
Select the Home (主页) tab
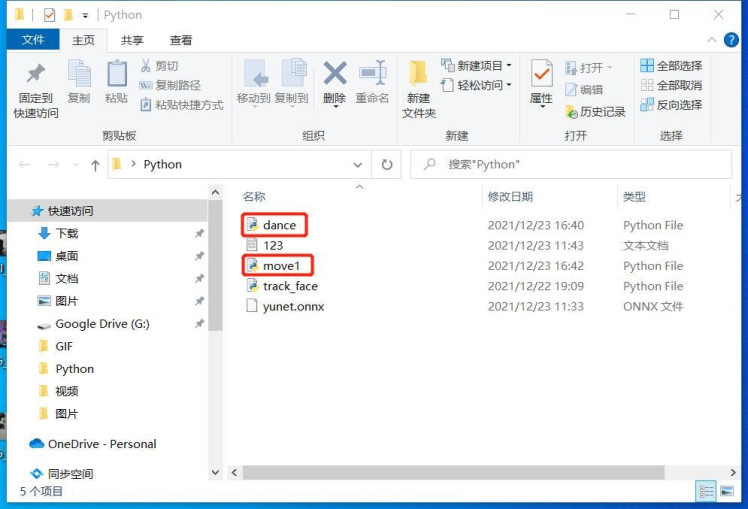click(x=83, y=40)
